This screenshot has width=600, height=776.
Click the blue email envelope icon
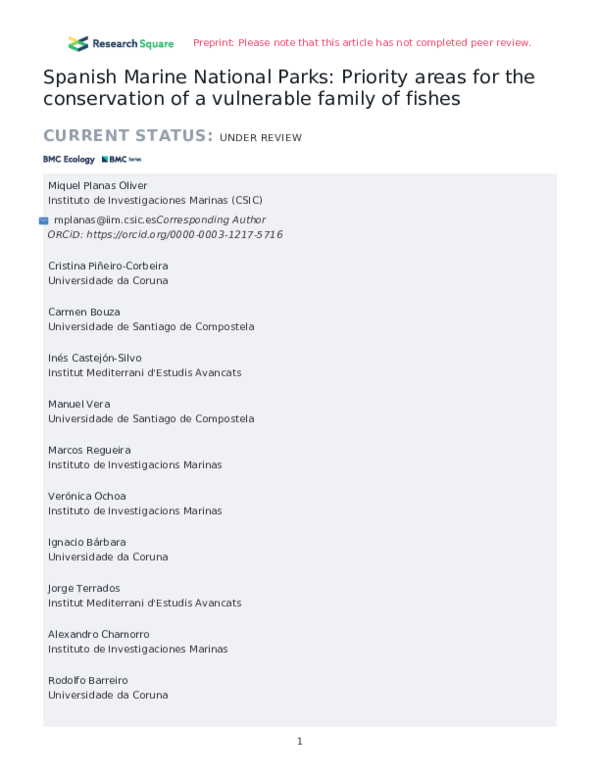click(43, 220)
